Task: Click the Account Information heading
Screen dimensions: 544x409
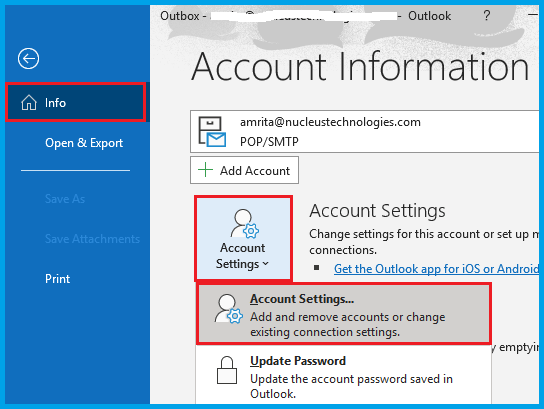Action: (360, 67)
